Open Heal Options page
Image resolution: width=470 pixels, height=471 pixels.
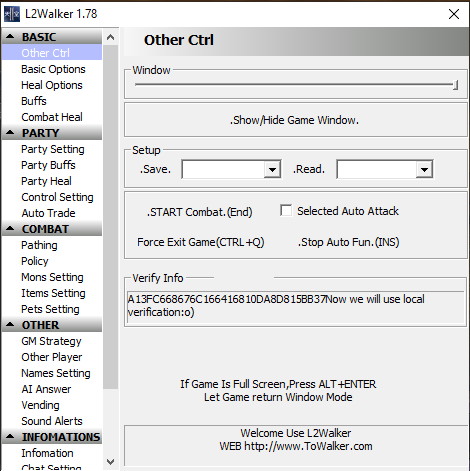coord(52,85)
